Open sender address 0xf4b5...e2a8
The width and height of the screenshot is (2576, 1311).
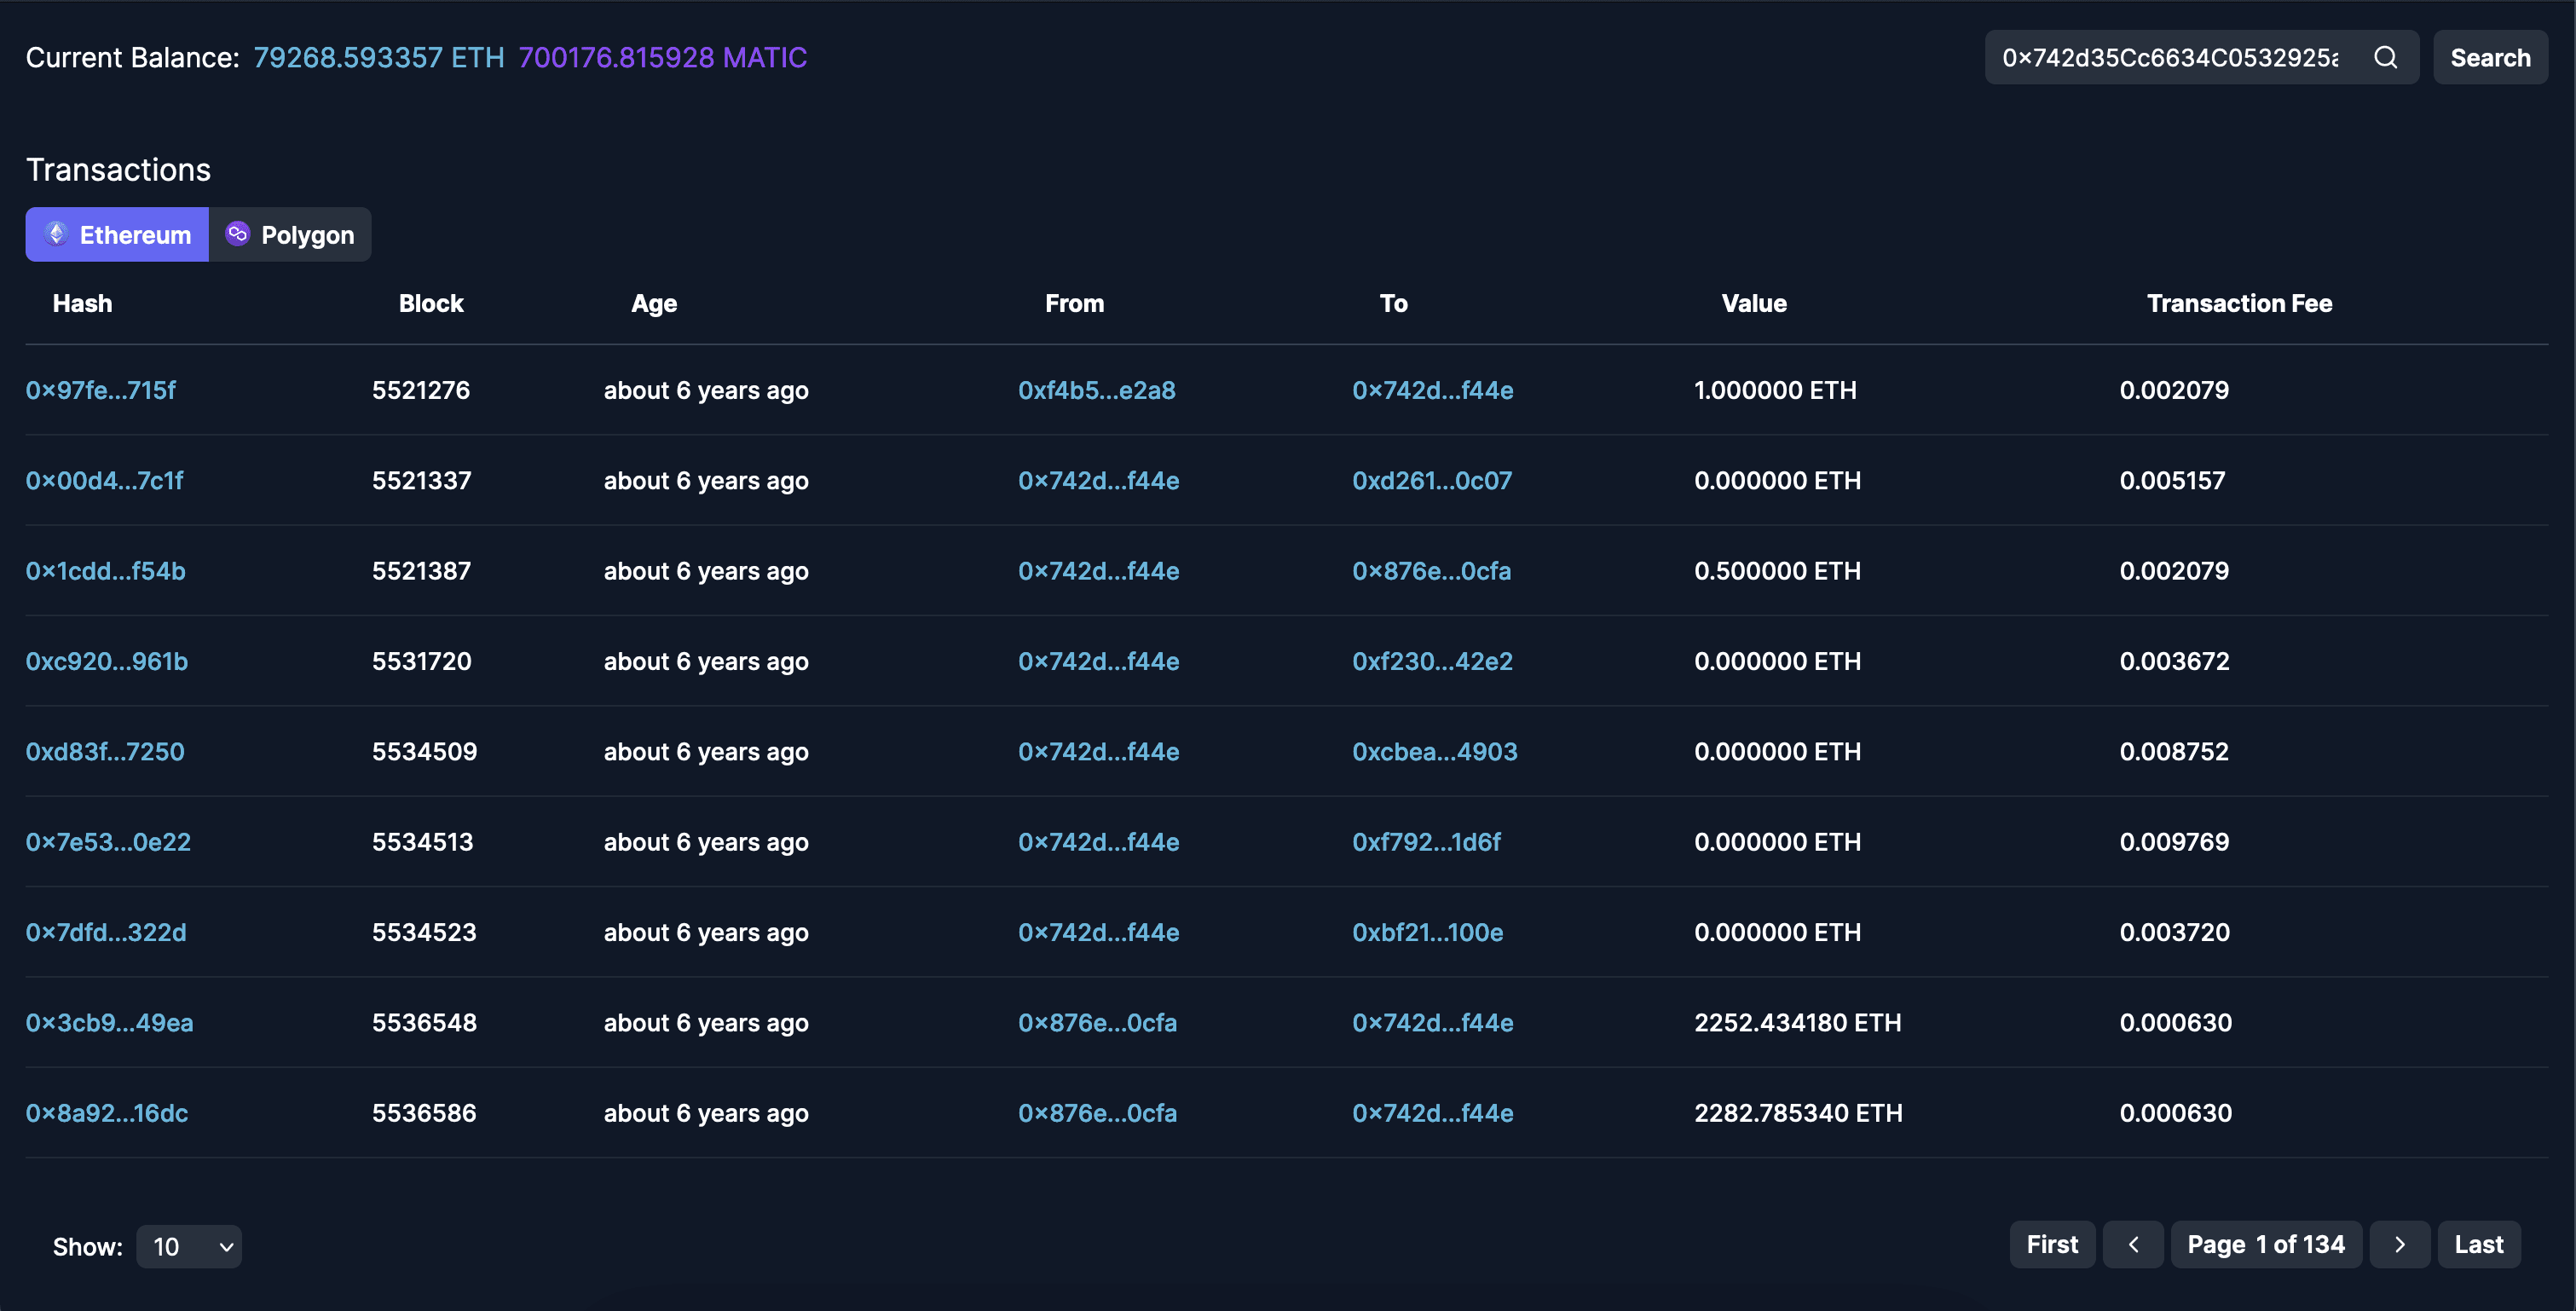click(1096, 390)
